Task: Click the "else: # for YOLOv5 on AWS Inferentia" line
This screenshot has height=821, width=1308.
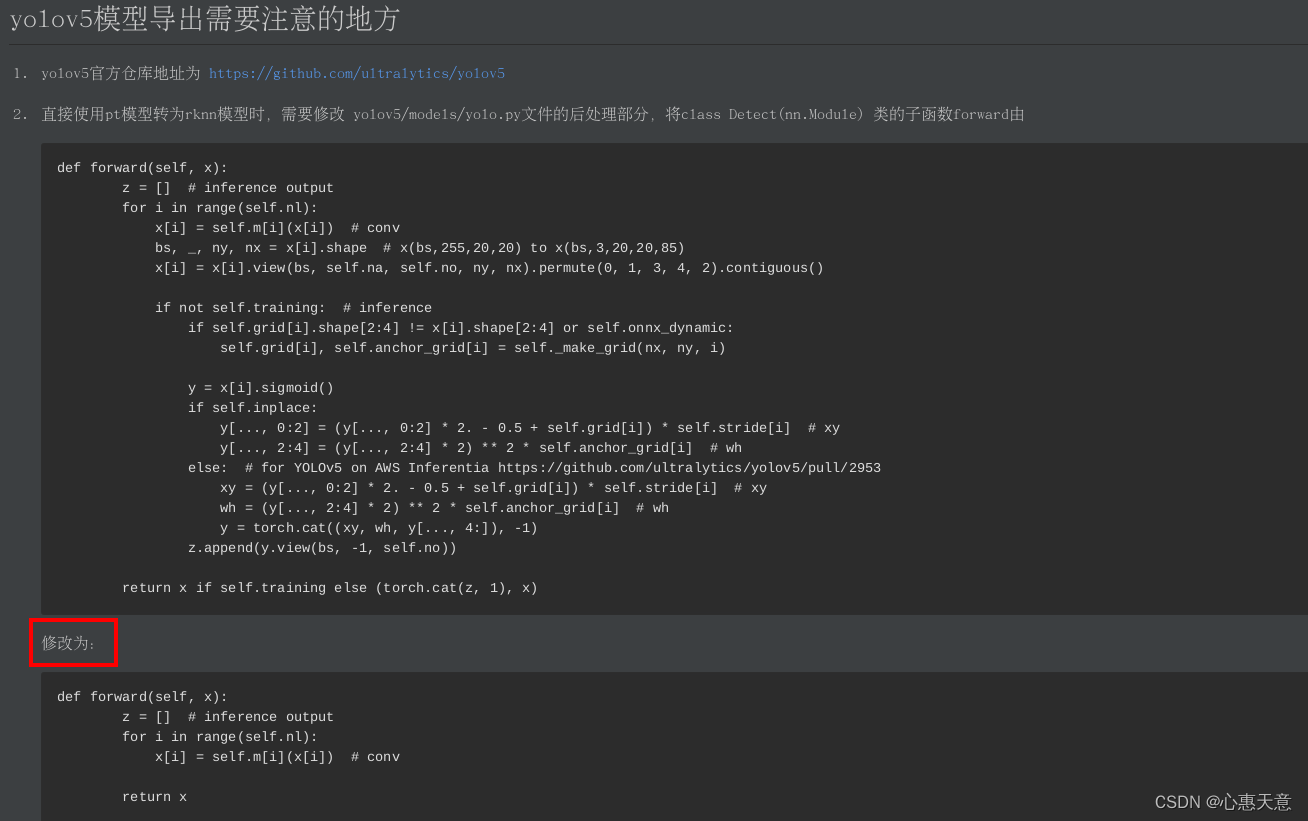Action: click(534, 468)
